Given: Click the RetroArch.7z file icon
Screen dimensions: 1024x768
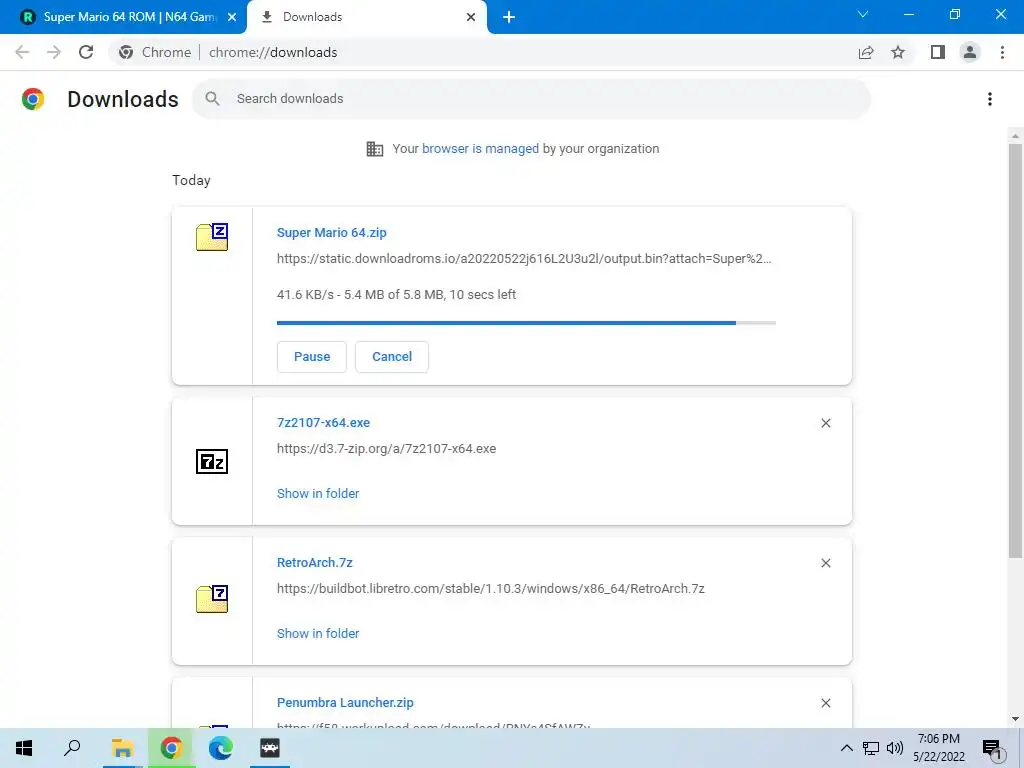Looking at the screenshot, I should point(212,599).
